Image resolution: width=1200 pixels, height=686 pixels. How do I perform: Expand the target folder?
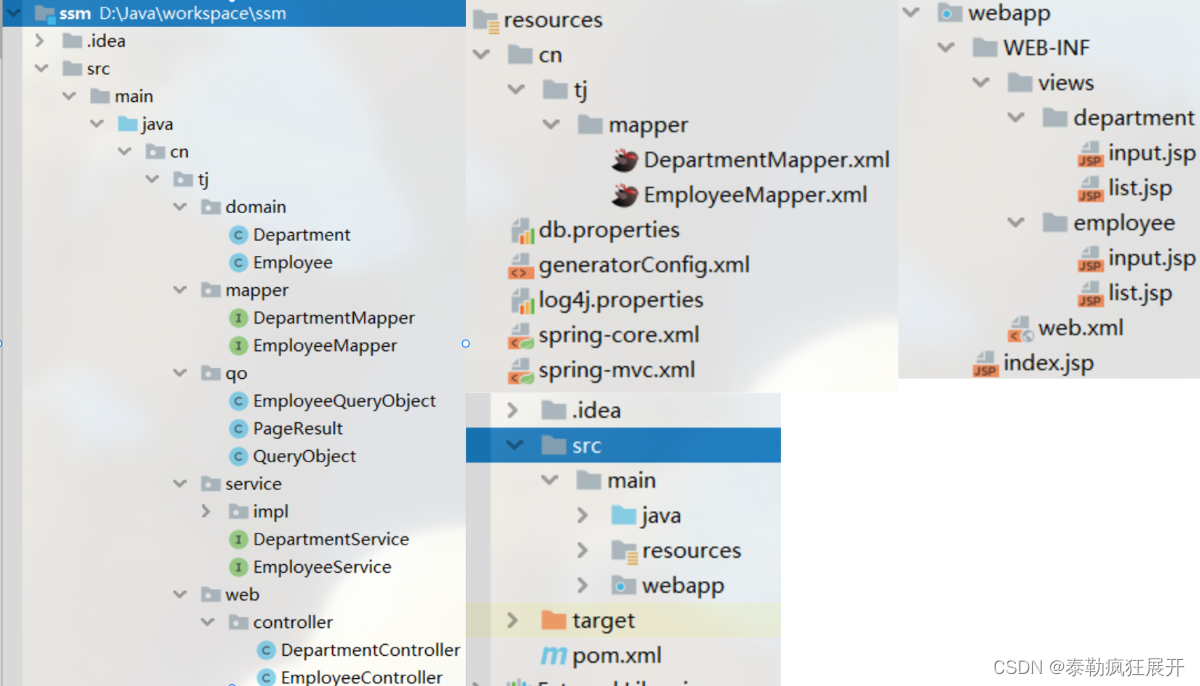513,621
